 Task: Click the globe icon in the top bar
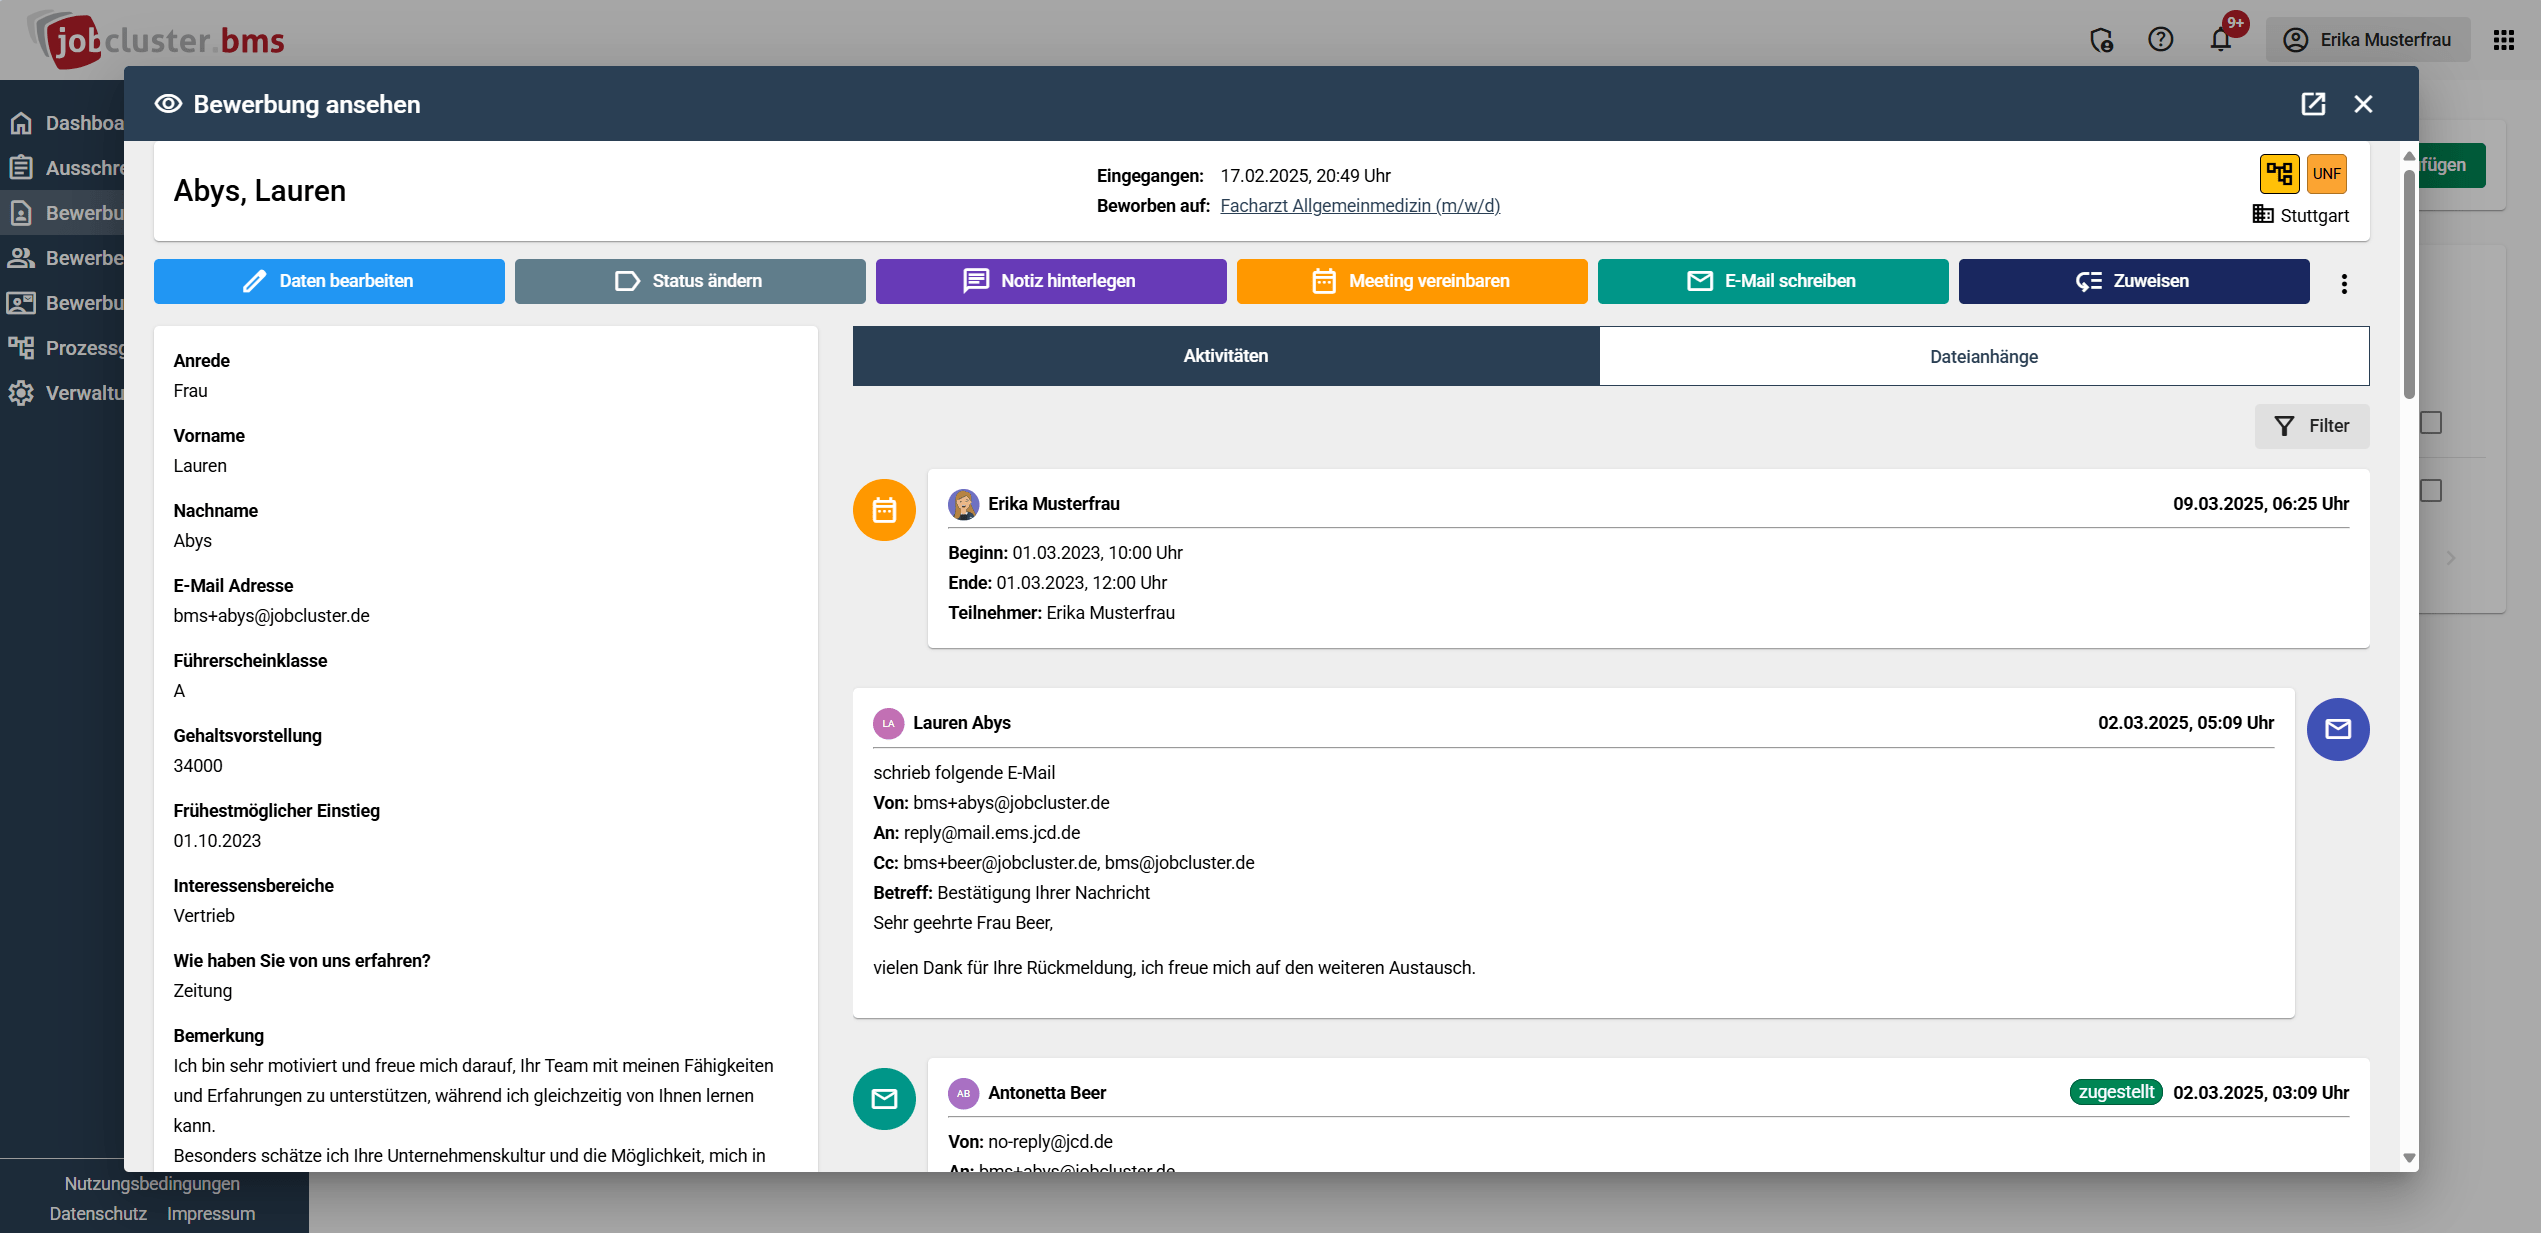coord(2102,40)
